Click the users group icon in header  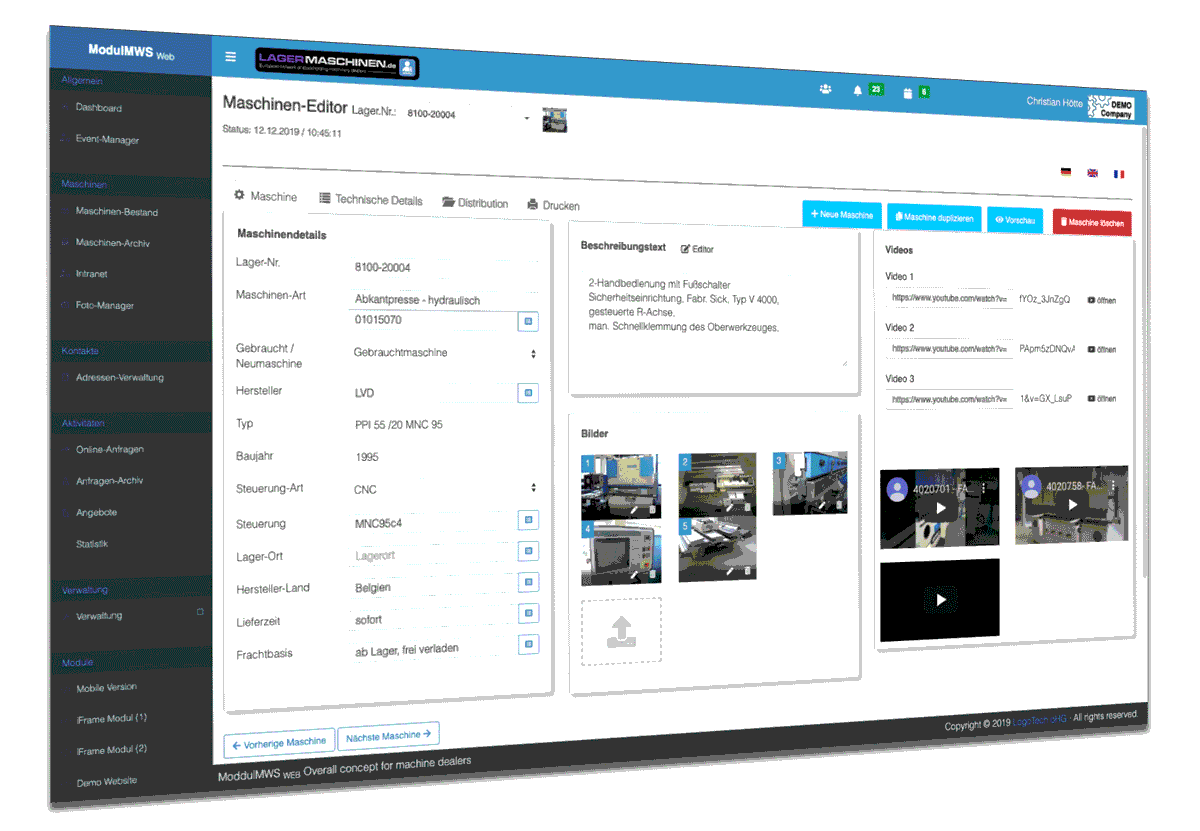click(825, 89)
